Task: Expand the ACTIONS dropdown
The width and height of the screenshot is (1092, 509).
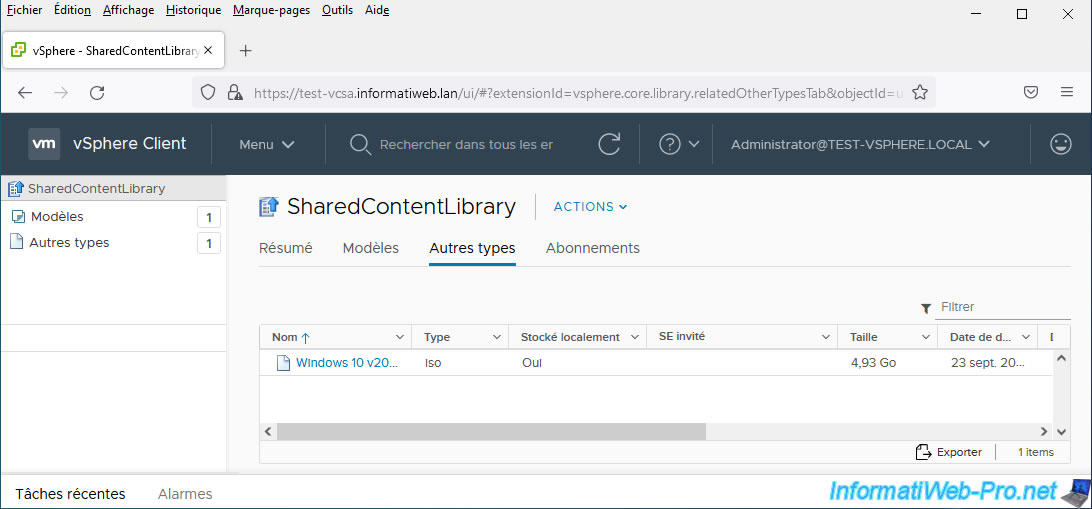Action: pyautogui.click(x=590, y=207)
